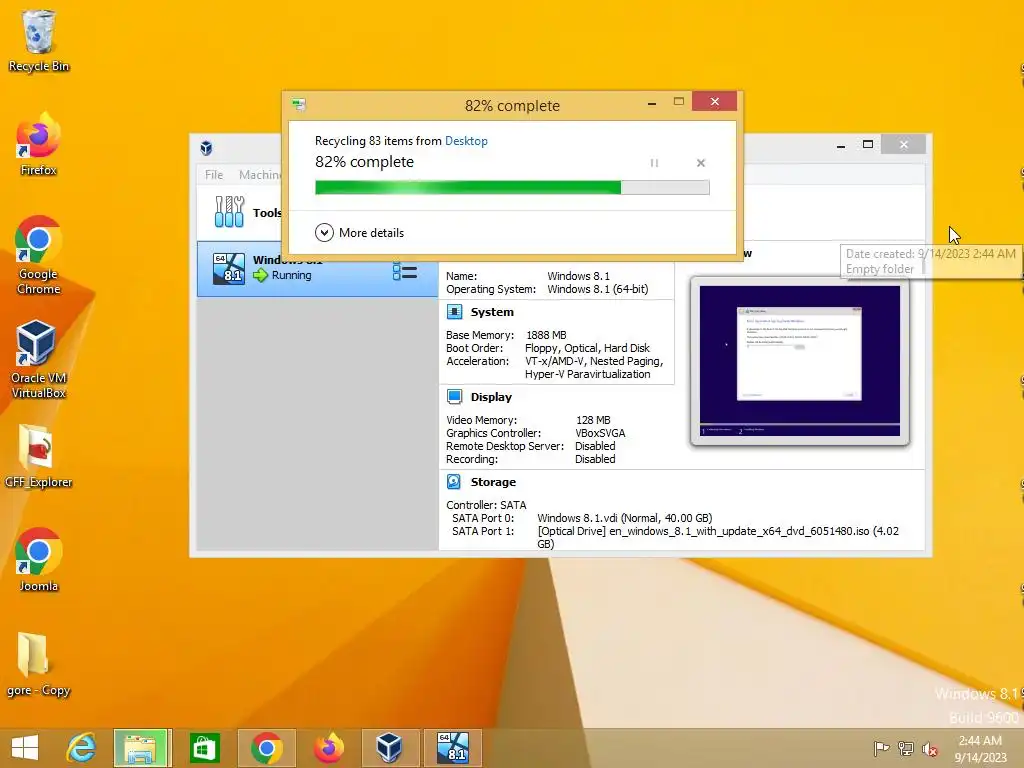Image resolution: width=1024 pixels, height=768 pixels.
Task: Click the VirtualBox cube title bar icon
Action: click(x=206, y=148)
